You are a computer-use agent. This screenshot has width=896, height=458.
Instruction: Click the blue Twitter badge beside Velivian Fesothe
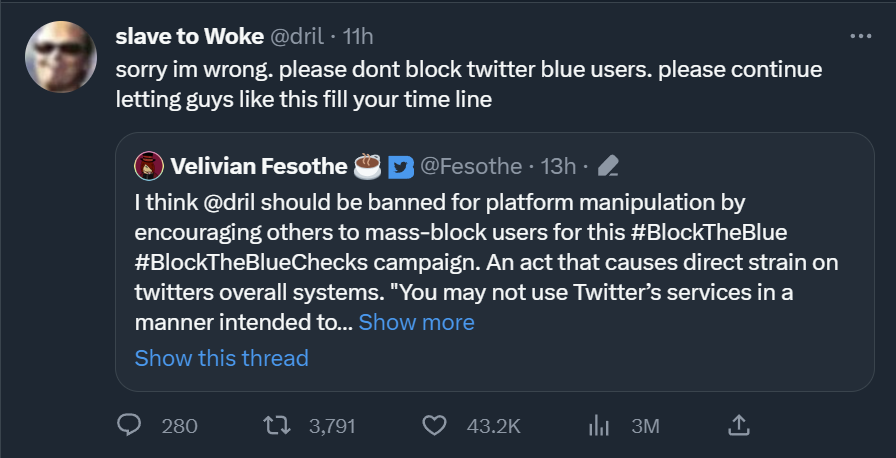pyautogui.click(x=400, y=166)
